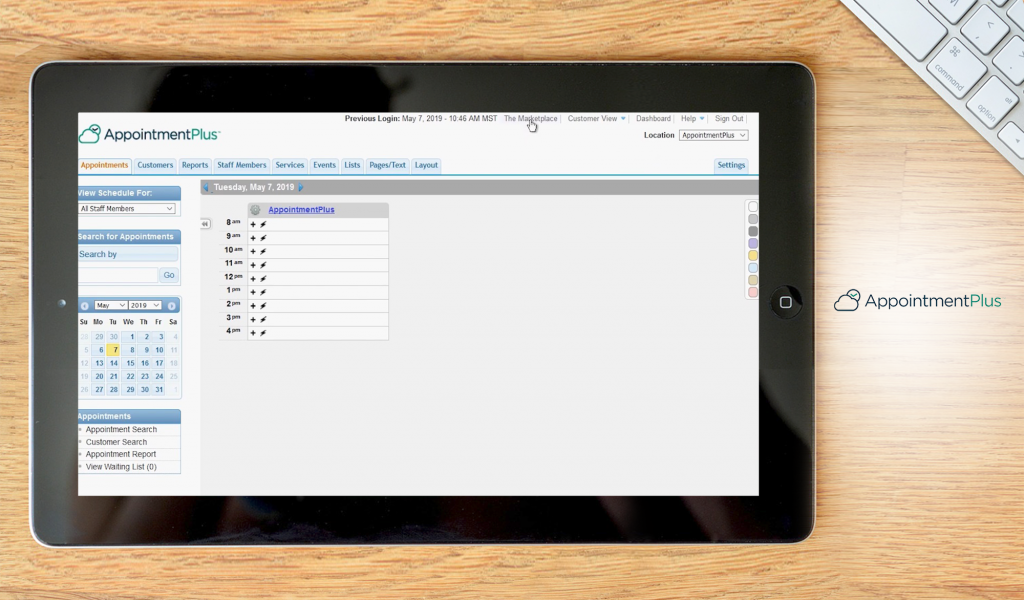Collapse the sidebar with the double-arrow icon
The image size is (1024, 600).
pos(205,223)
